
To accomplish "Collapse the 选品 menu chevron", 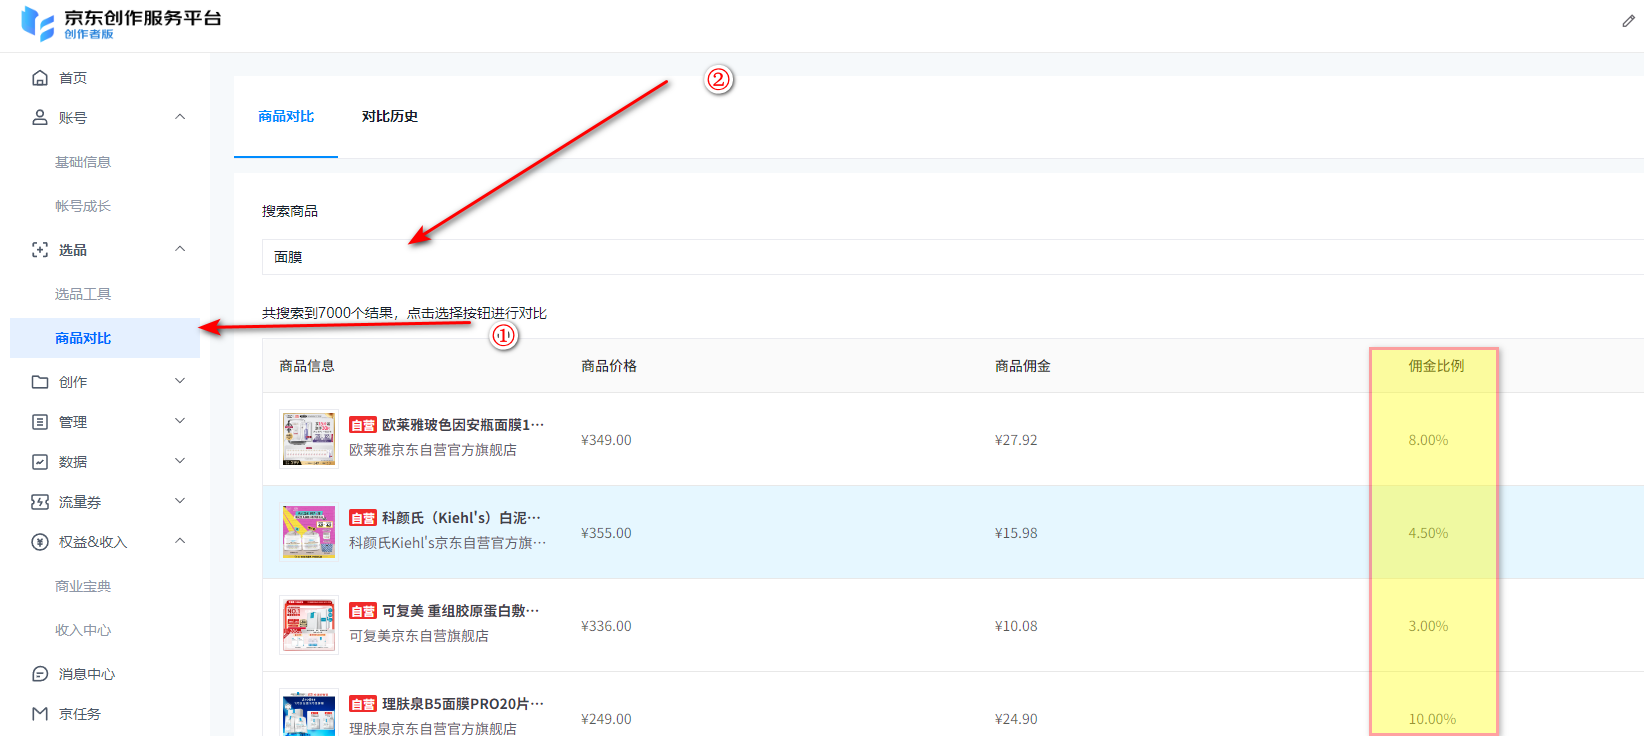I will click(180, 249).
